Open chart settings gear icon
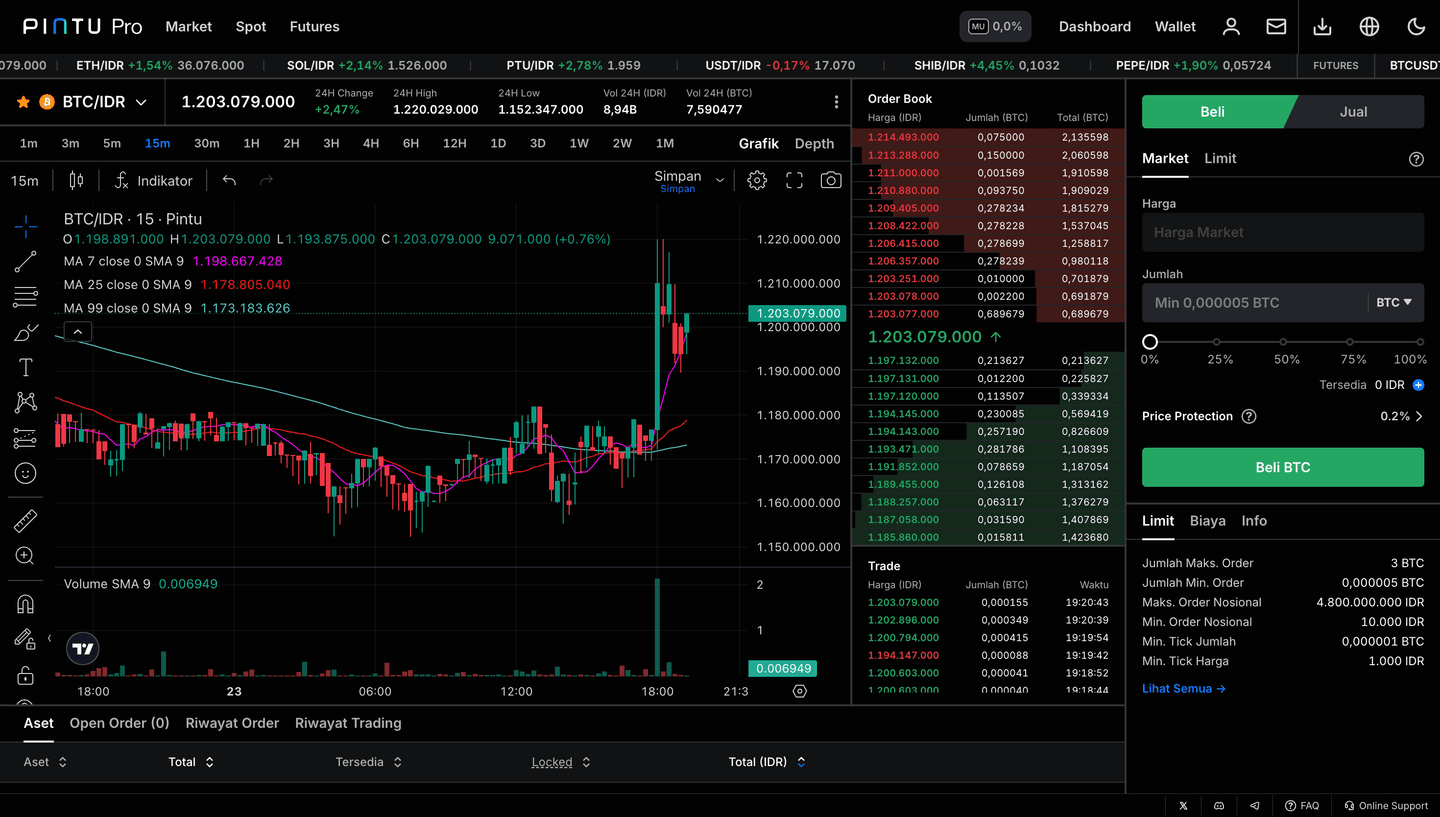1440x817 pixels. [757, 181]
